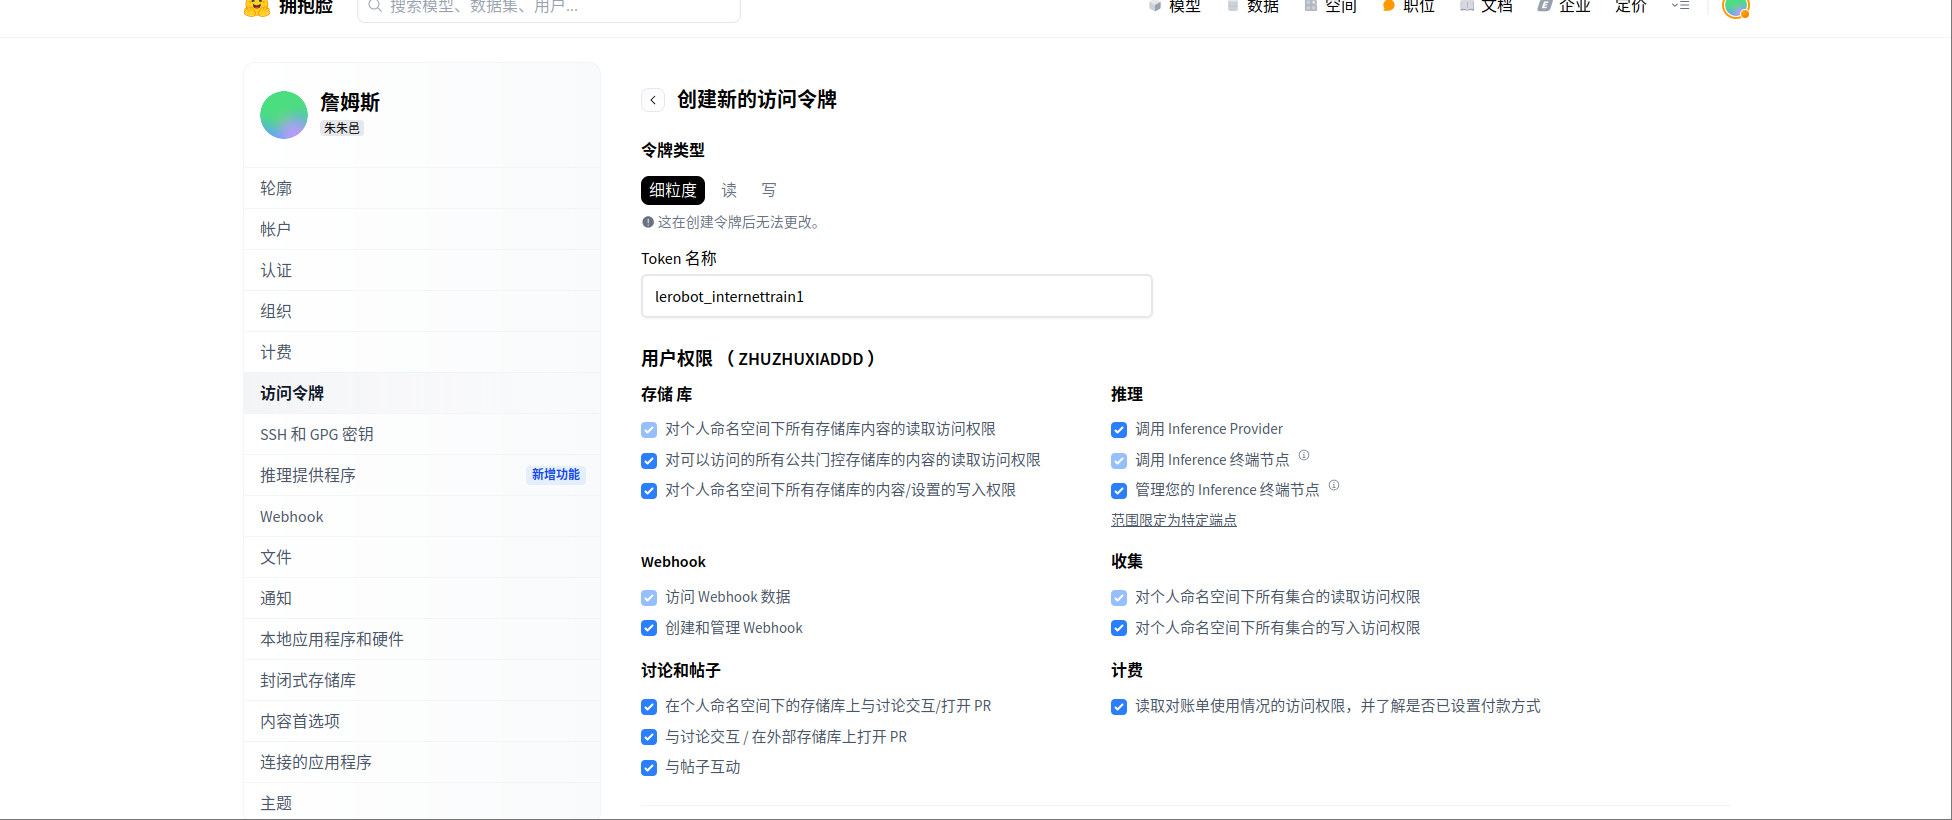Screen dimensions: 1952x820
Task: Click the 朱朱邑 username tag
Action: point(342,128)
